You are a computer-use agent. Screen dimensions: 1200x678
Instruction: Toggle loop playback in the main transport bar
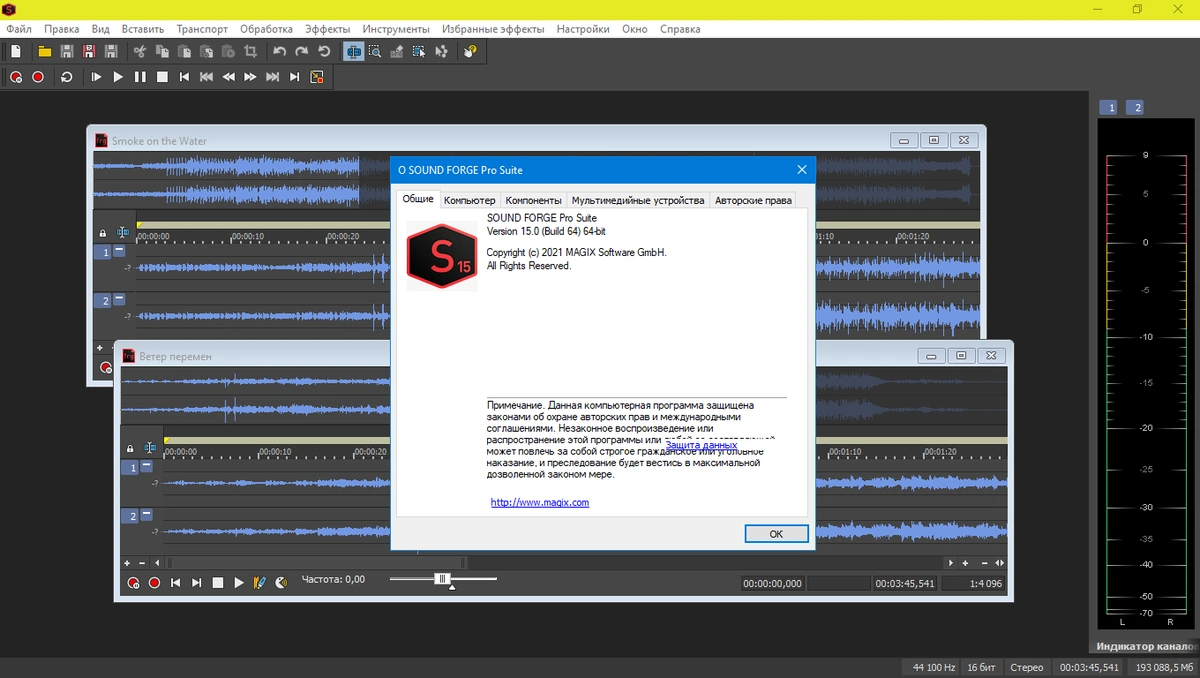click(x=66, y=77)
